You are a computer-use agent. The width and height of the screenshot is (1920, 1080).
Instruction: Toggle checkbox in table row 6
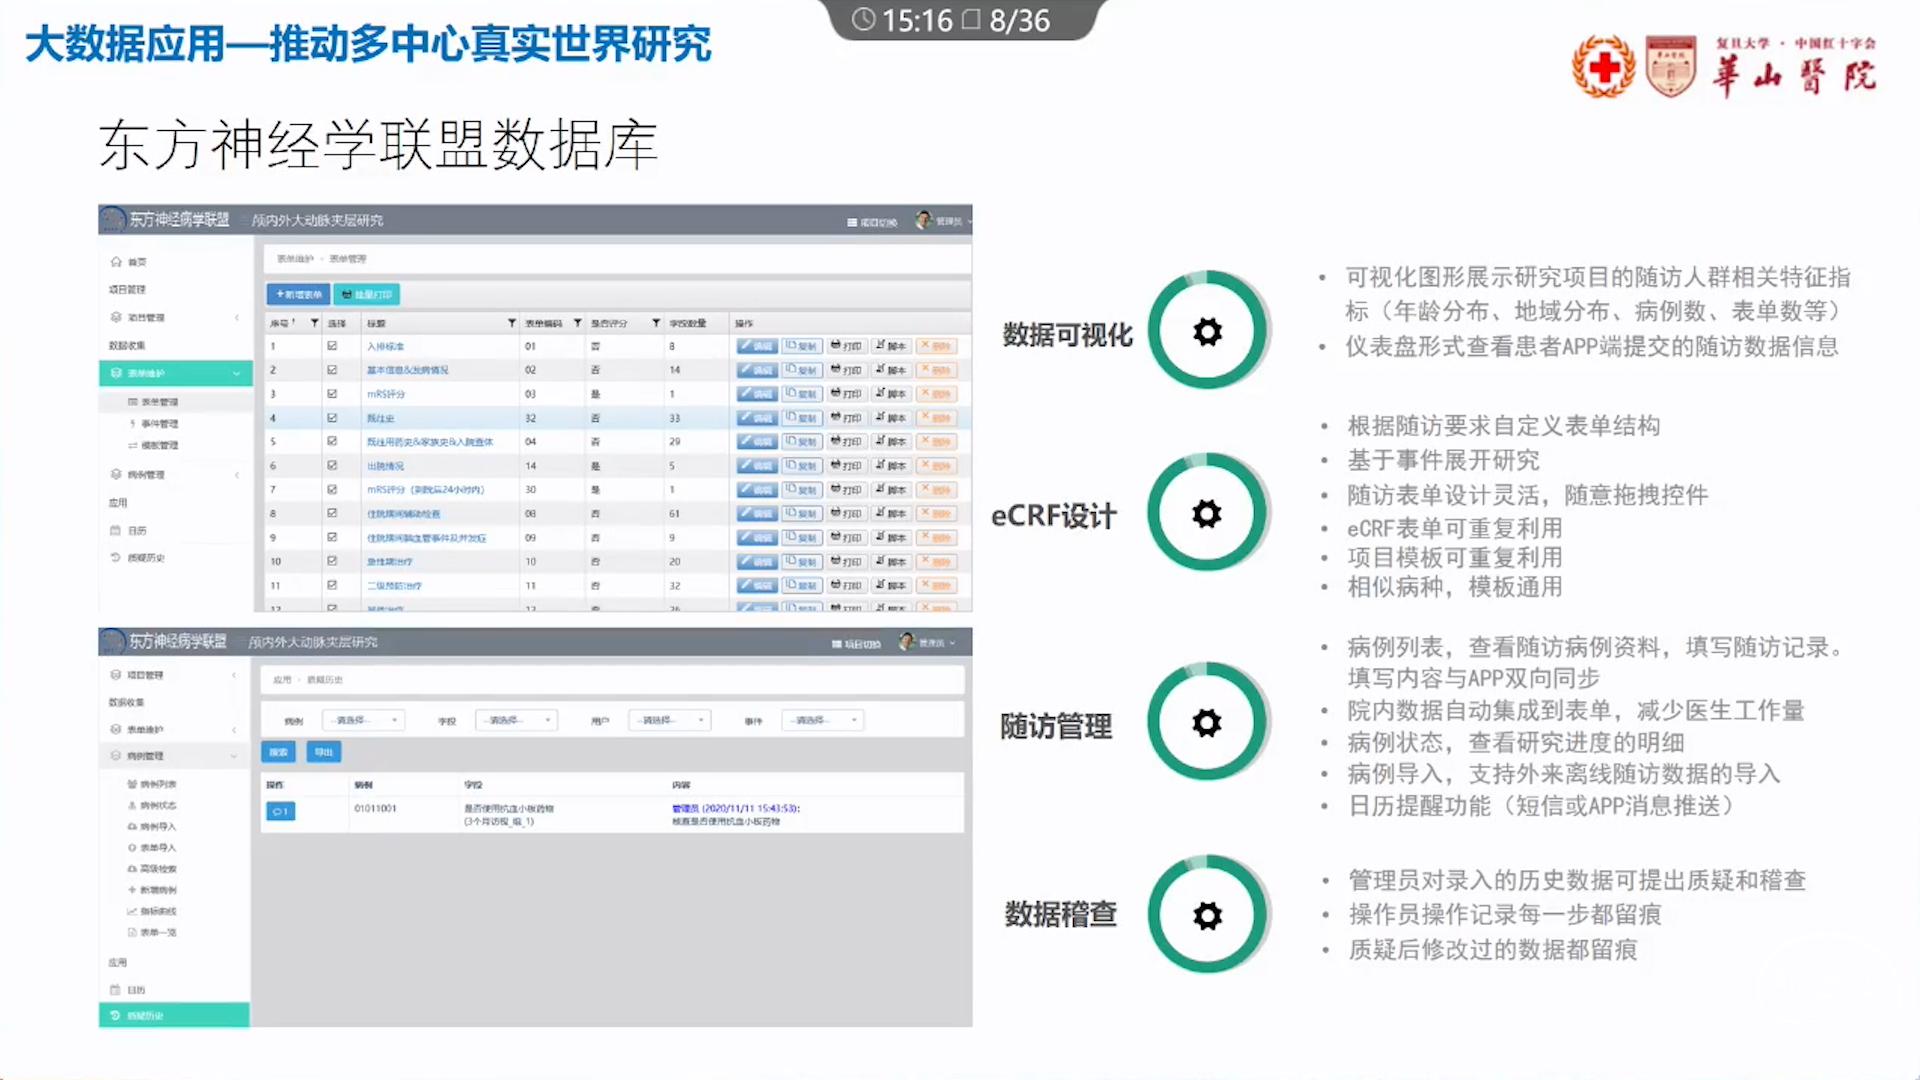pos(332,466)
